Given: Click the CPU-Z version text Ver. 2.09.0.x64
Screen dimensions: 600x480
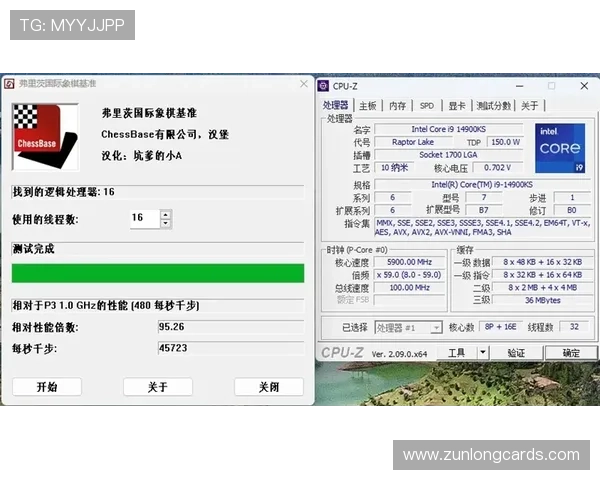Looking at the screenshot, I should (399, 354).
